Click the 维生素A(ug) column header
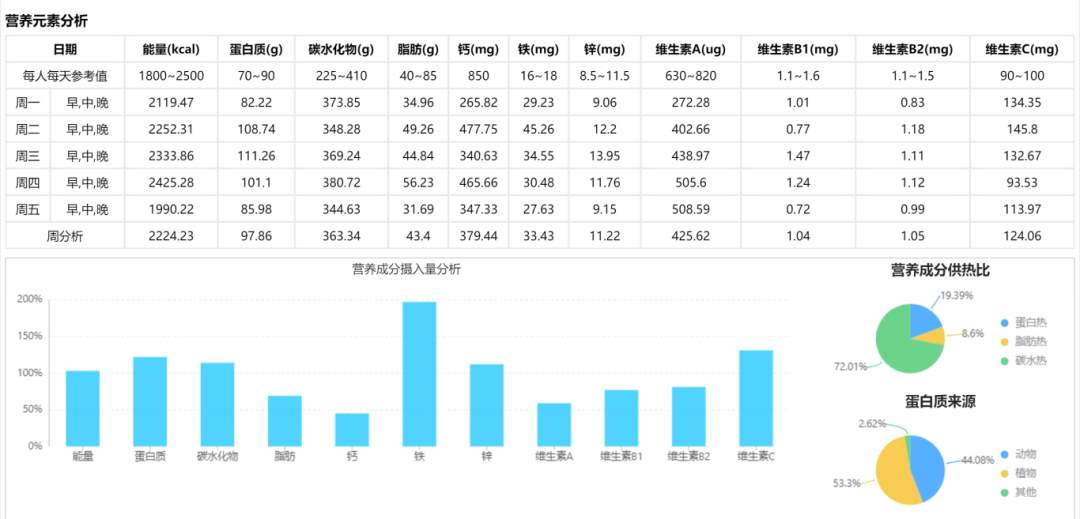 (x=691, y=49)
